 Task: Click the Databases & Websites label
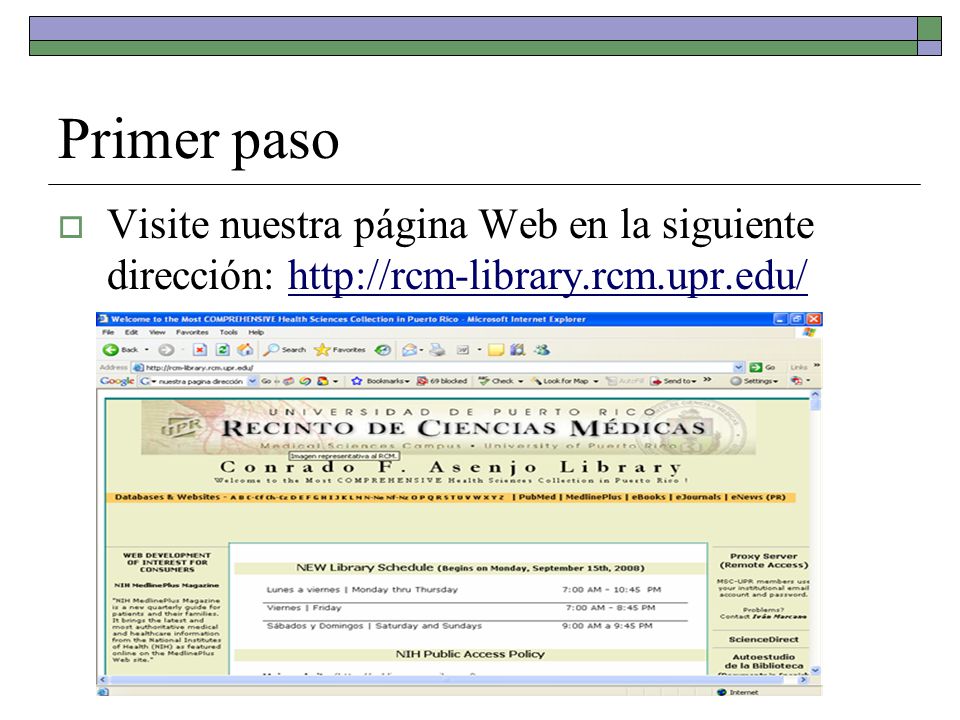(x=167, y=497)
